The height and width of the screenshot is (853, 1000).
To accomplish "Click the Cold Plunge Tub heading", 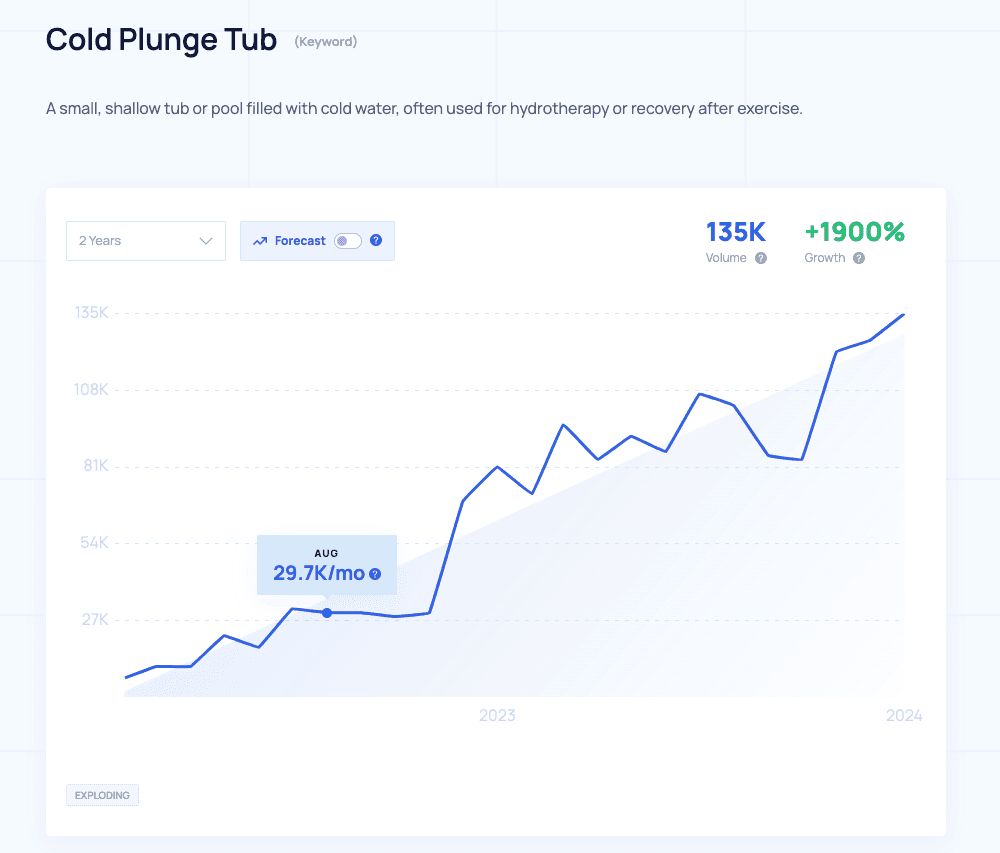I will [161, 40].
